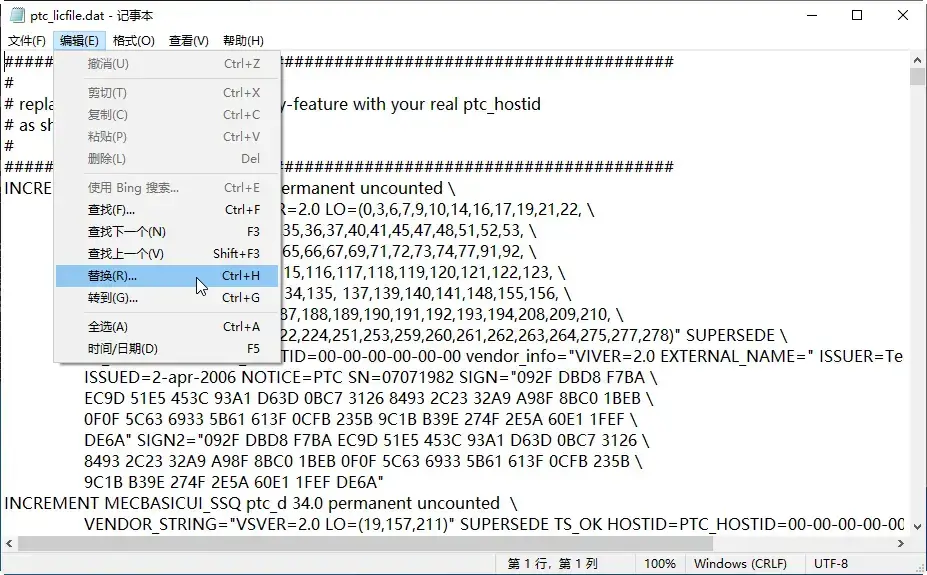
Task: Click the 使用 Bing 搜索... menu entry
Action: pos(167,188)
